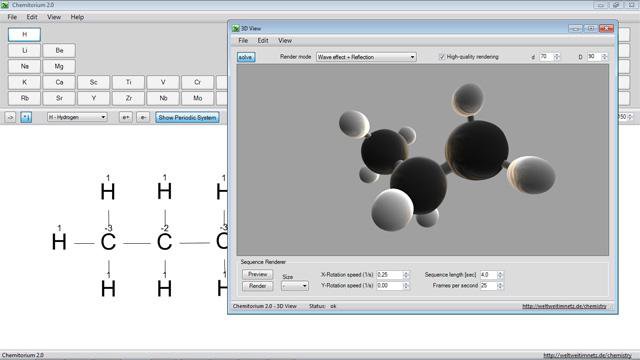Open View menu in 3D View window
Viewport: 640px width, 360px height.
tap(285, 40)
